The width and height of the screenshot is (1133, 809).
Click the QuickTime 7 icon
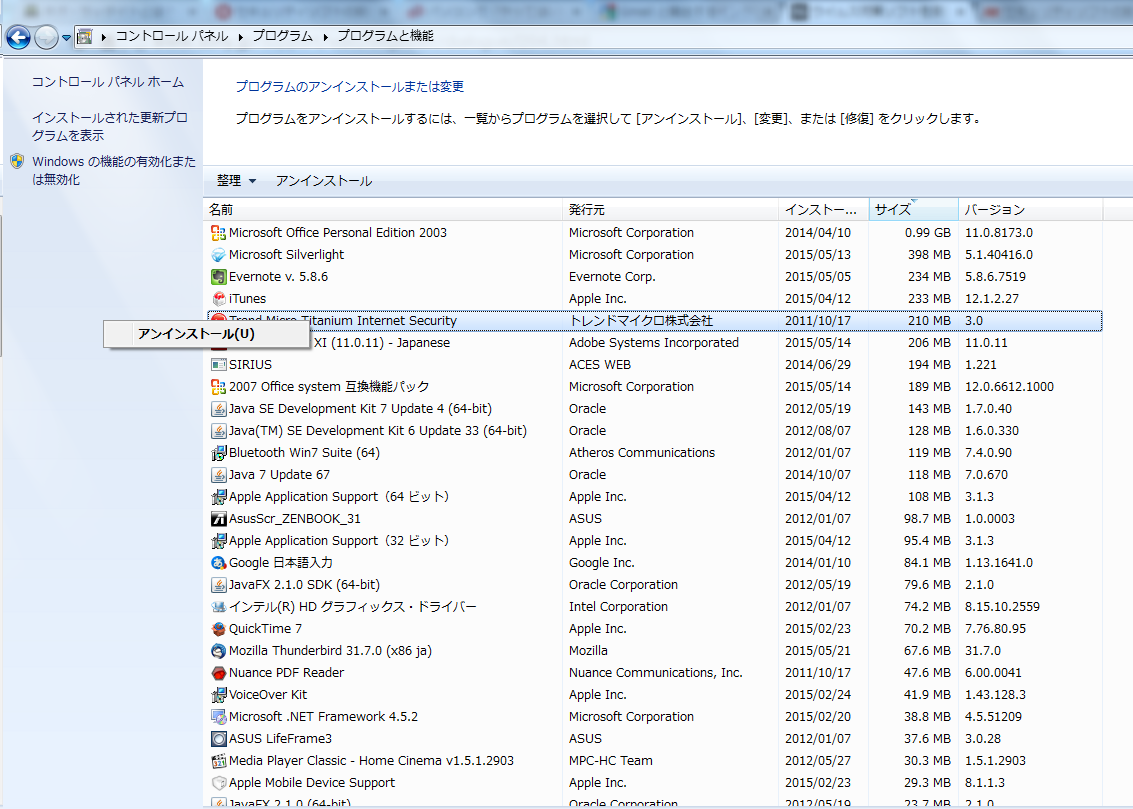[219, 629]
